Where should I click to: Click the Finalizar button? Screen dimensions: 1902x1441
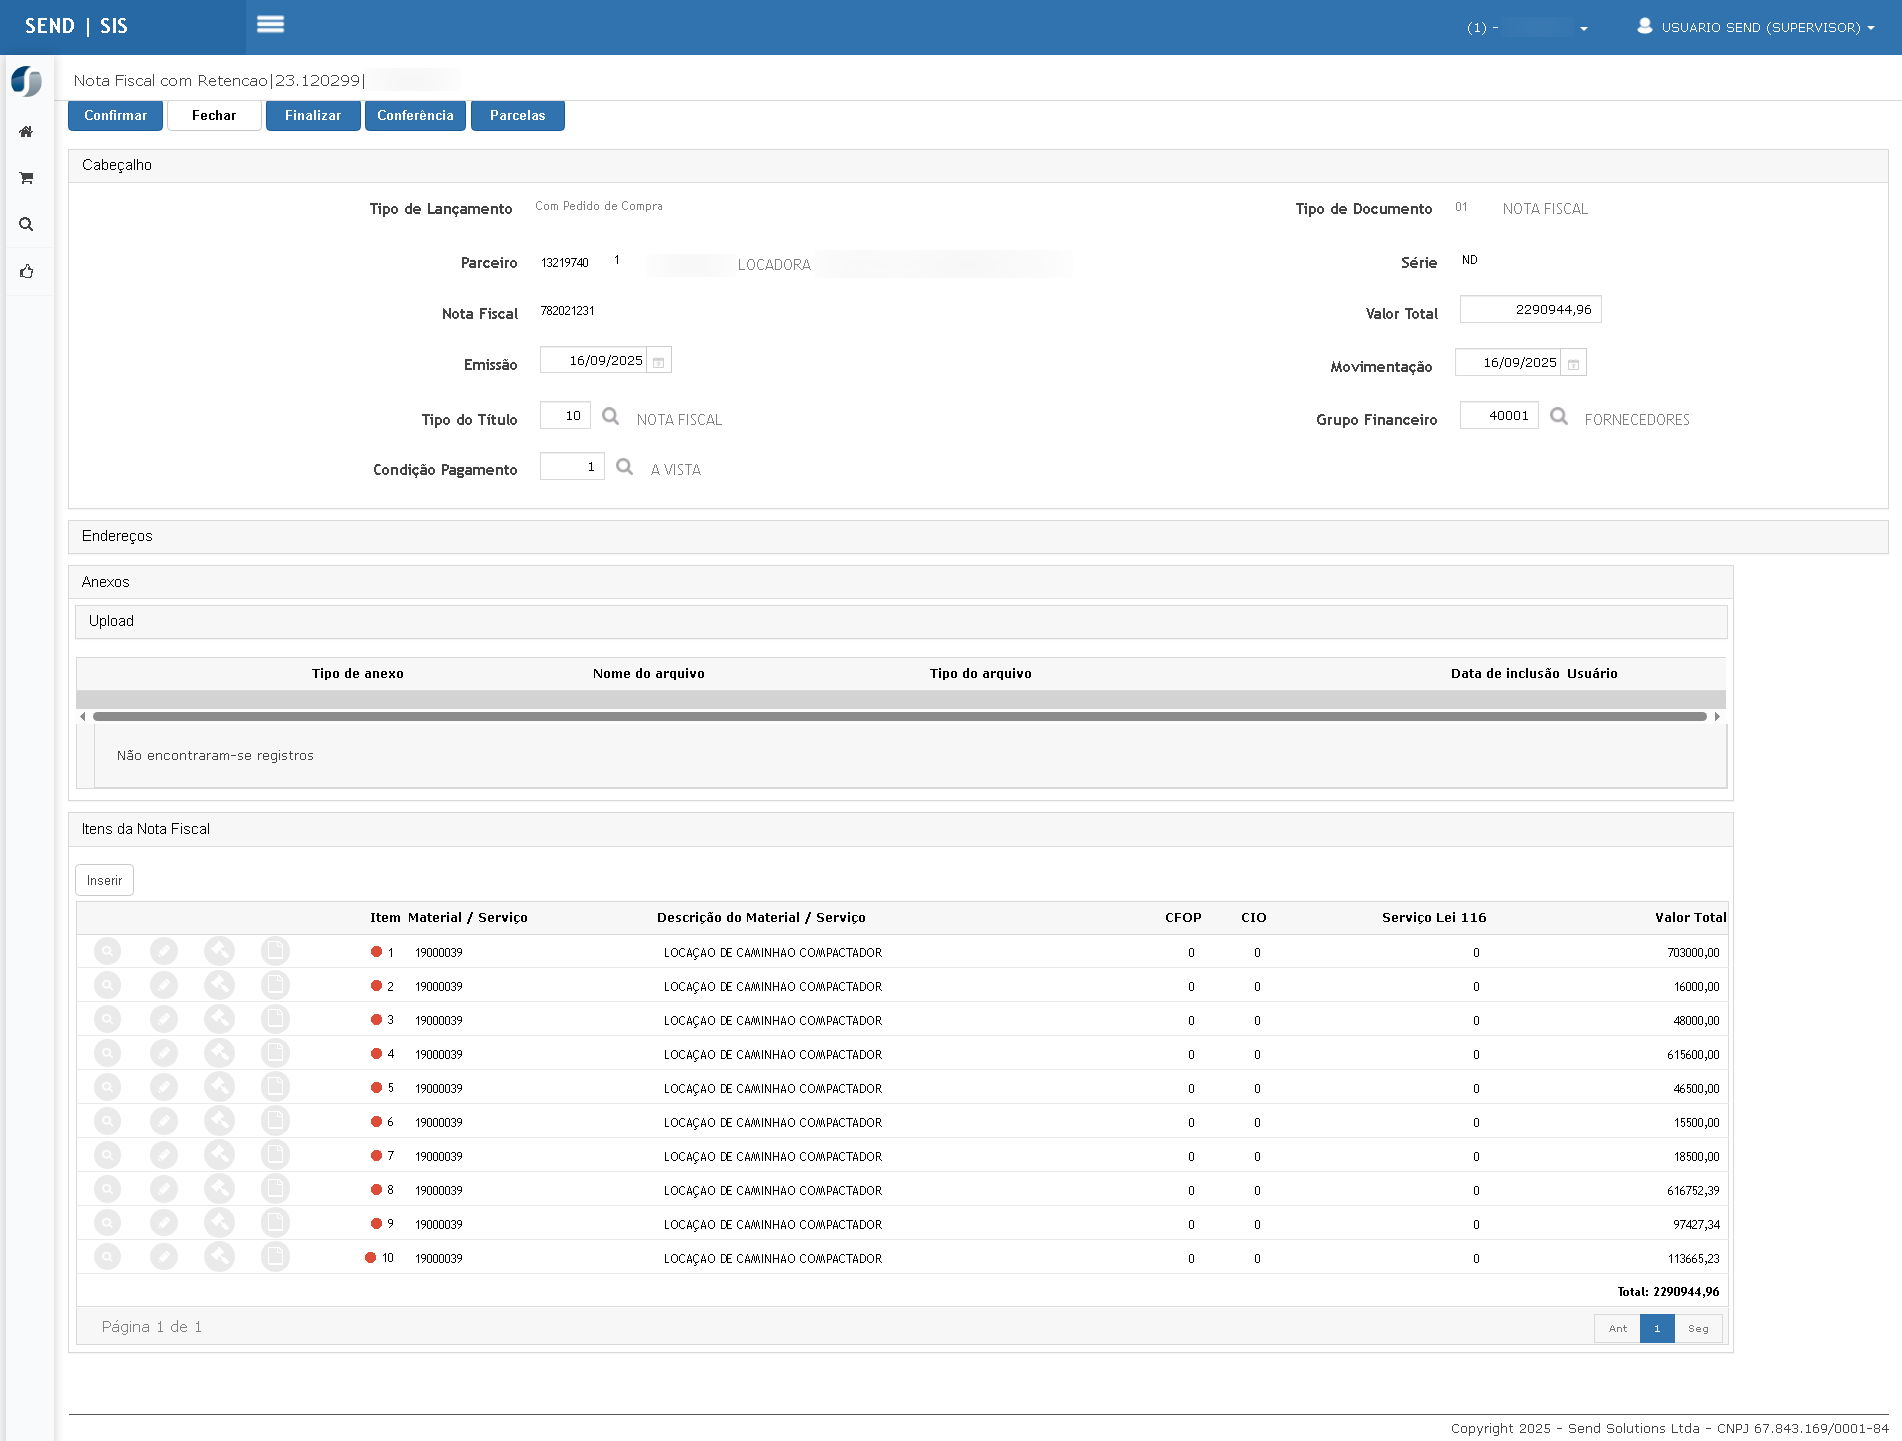[312, 116]
